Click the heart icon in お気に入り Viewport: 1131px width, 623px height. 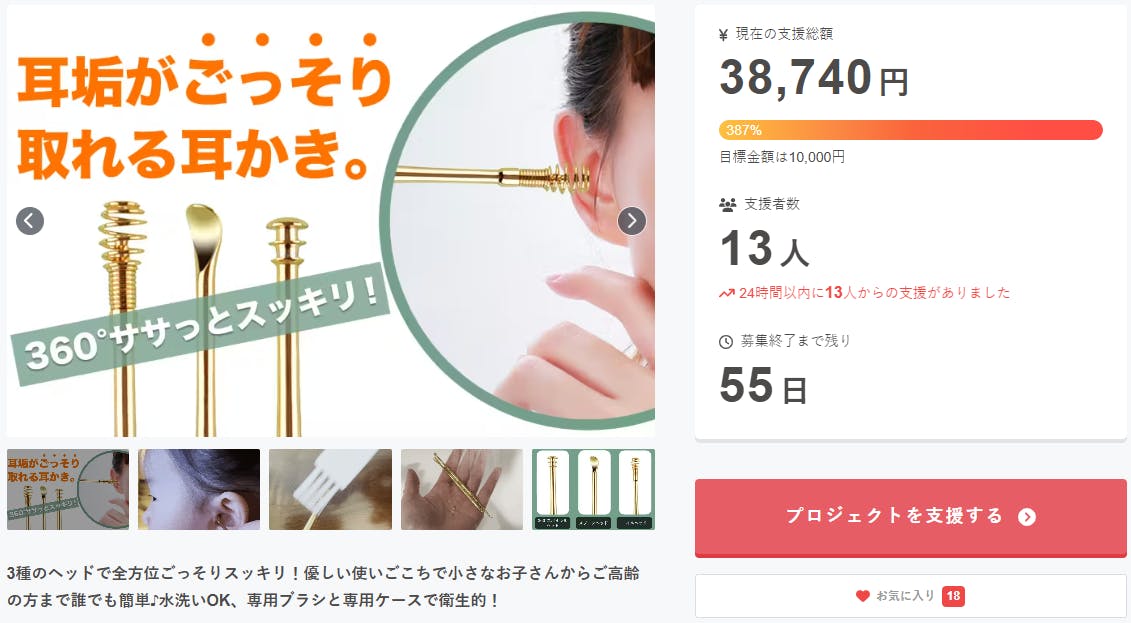coord(863,596)
